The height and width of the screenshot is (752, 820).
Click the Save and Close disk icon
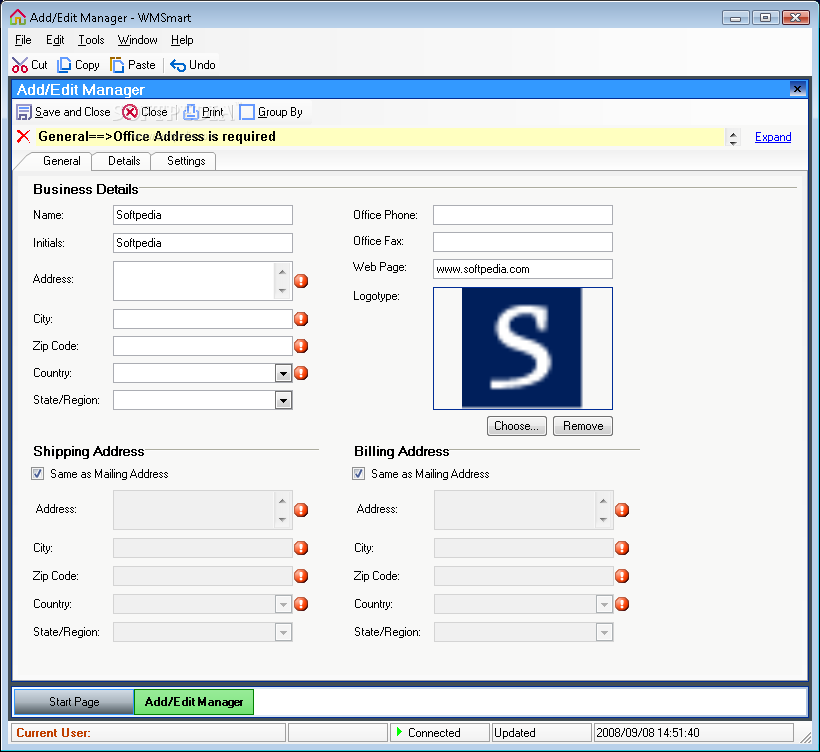click(x=24, y=112)
